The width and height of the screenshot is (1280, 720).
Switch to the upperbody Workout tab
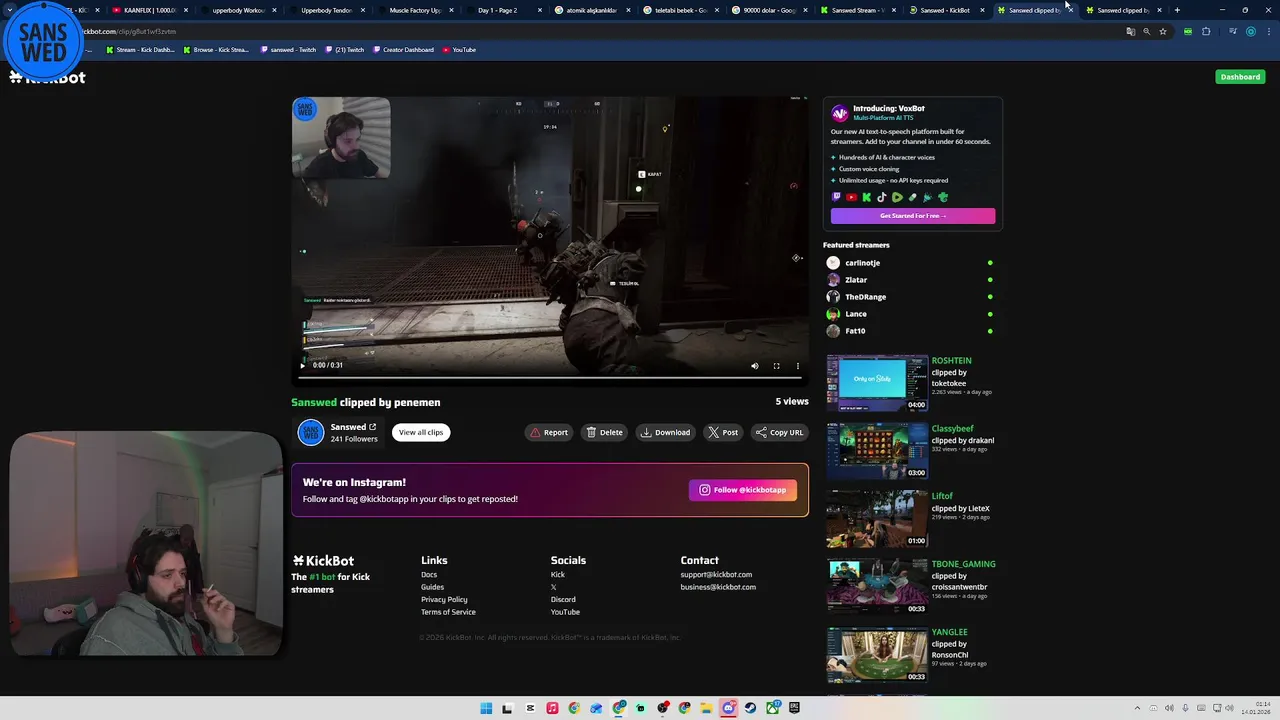237,10
